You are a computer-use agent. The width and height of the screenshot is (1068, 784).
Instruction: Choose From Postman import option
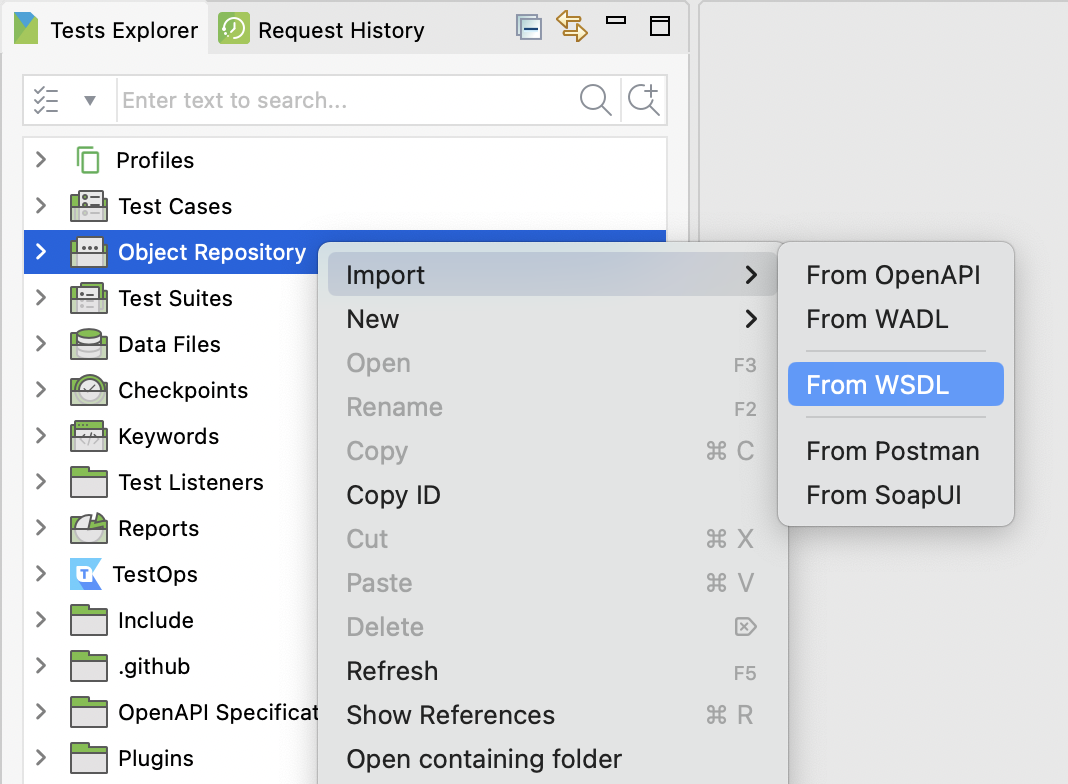pyautogui.click(x=893, y=451)
